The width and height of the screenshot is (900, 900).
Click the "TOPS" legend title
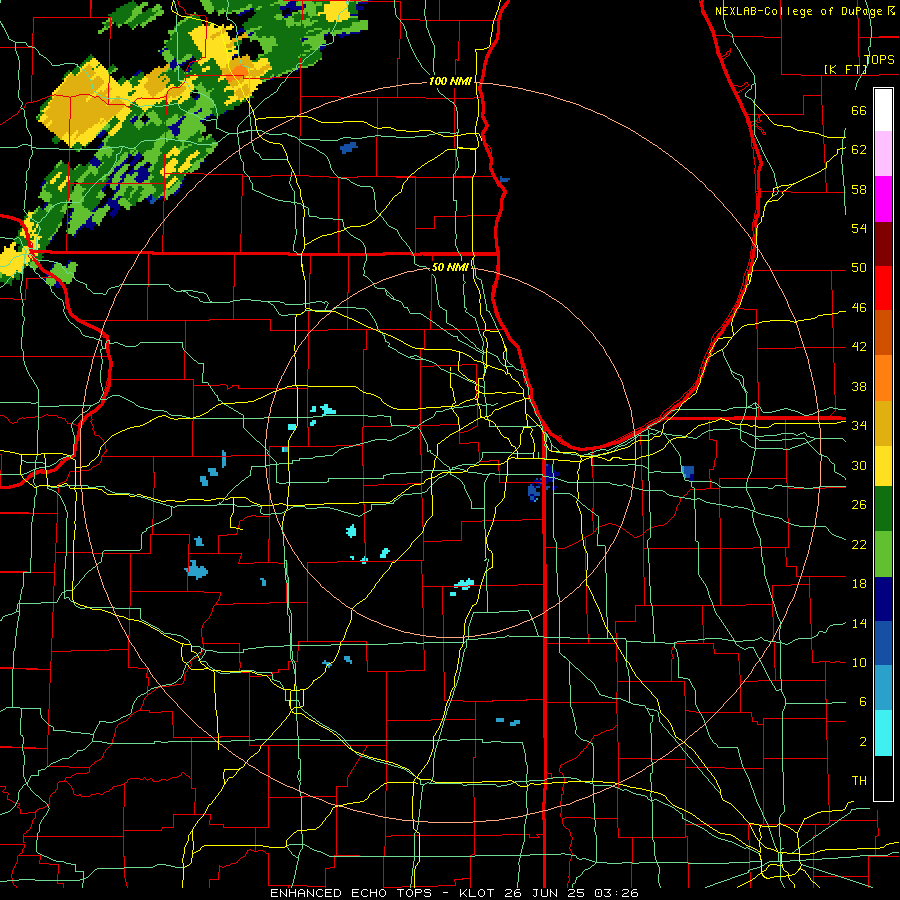[879, 59]
